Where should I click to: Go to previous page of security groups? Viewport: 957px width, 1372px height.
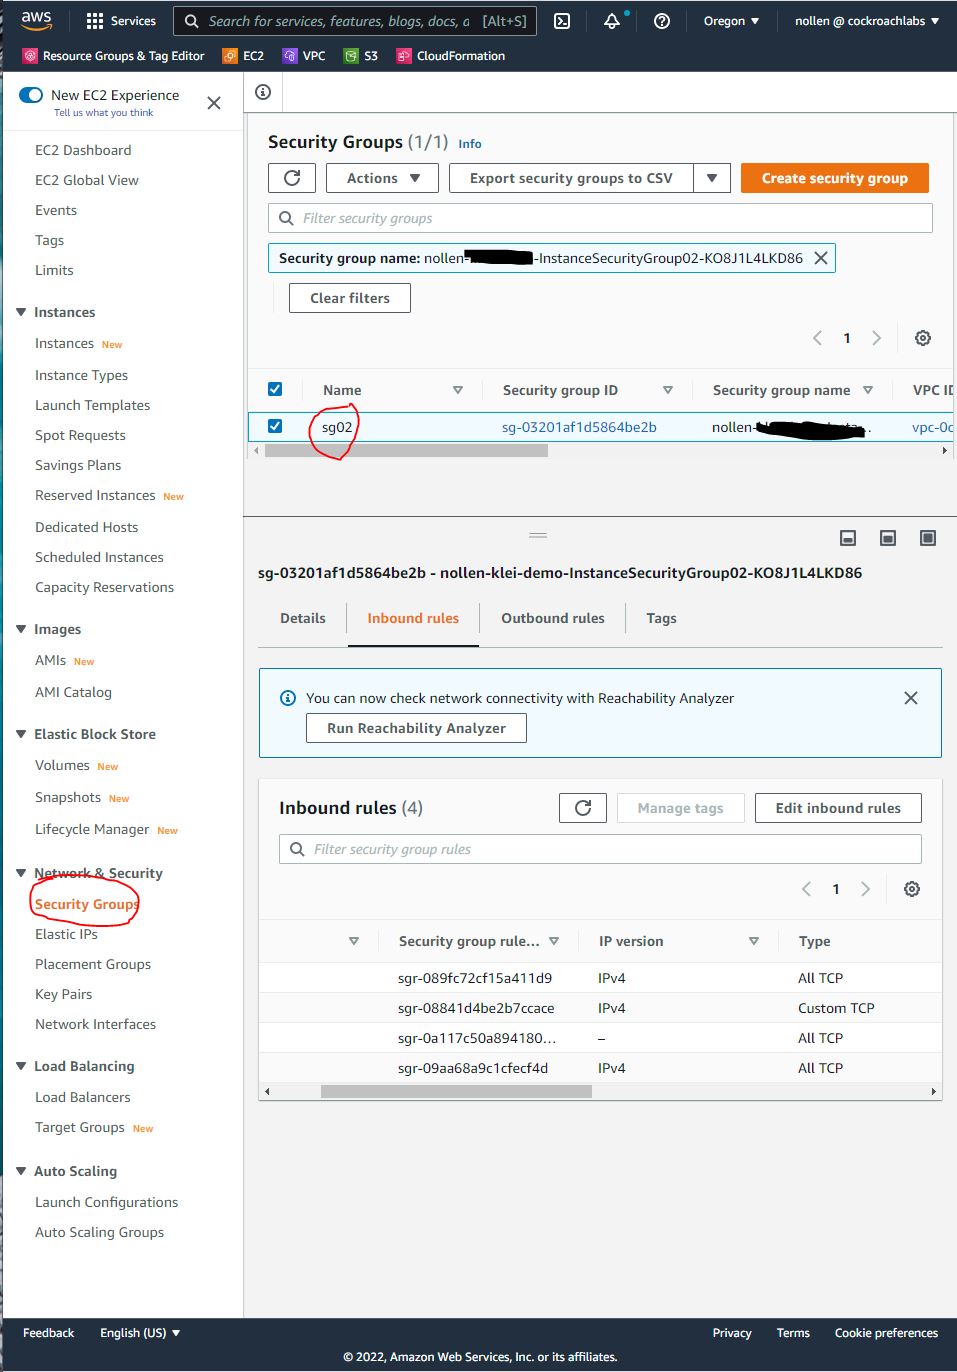[x=817, y=338]
